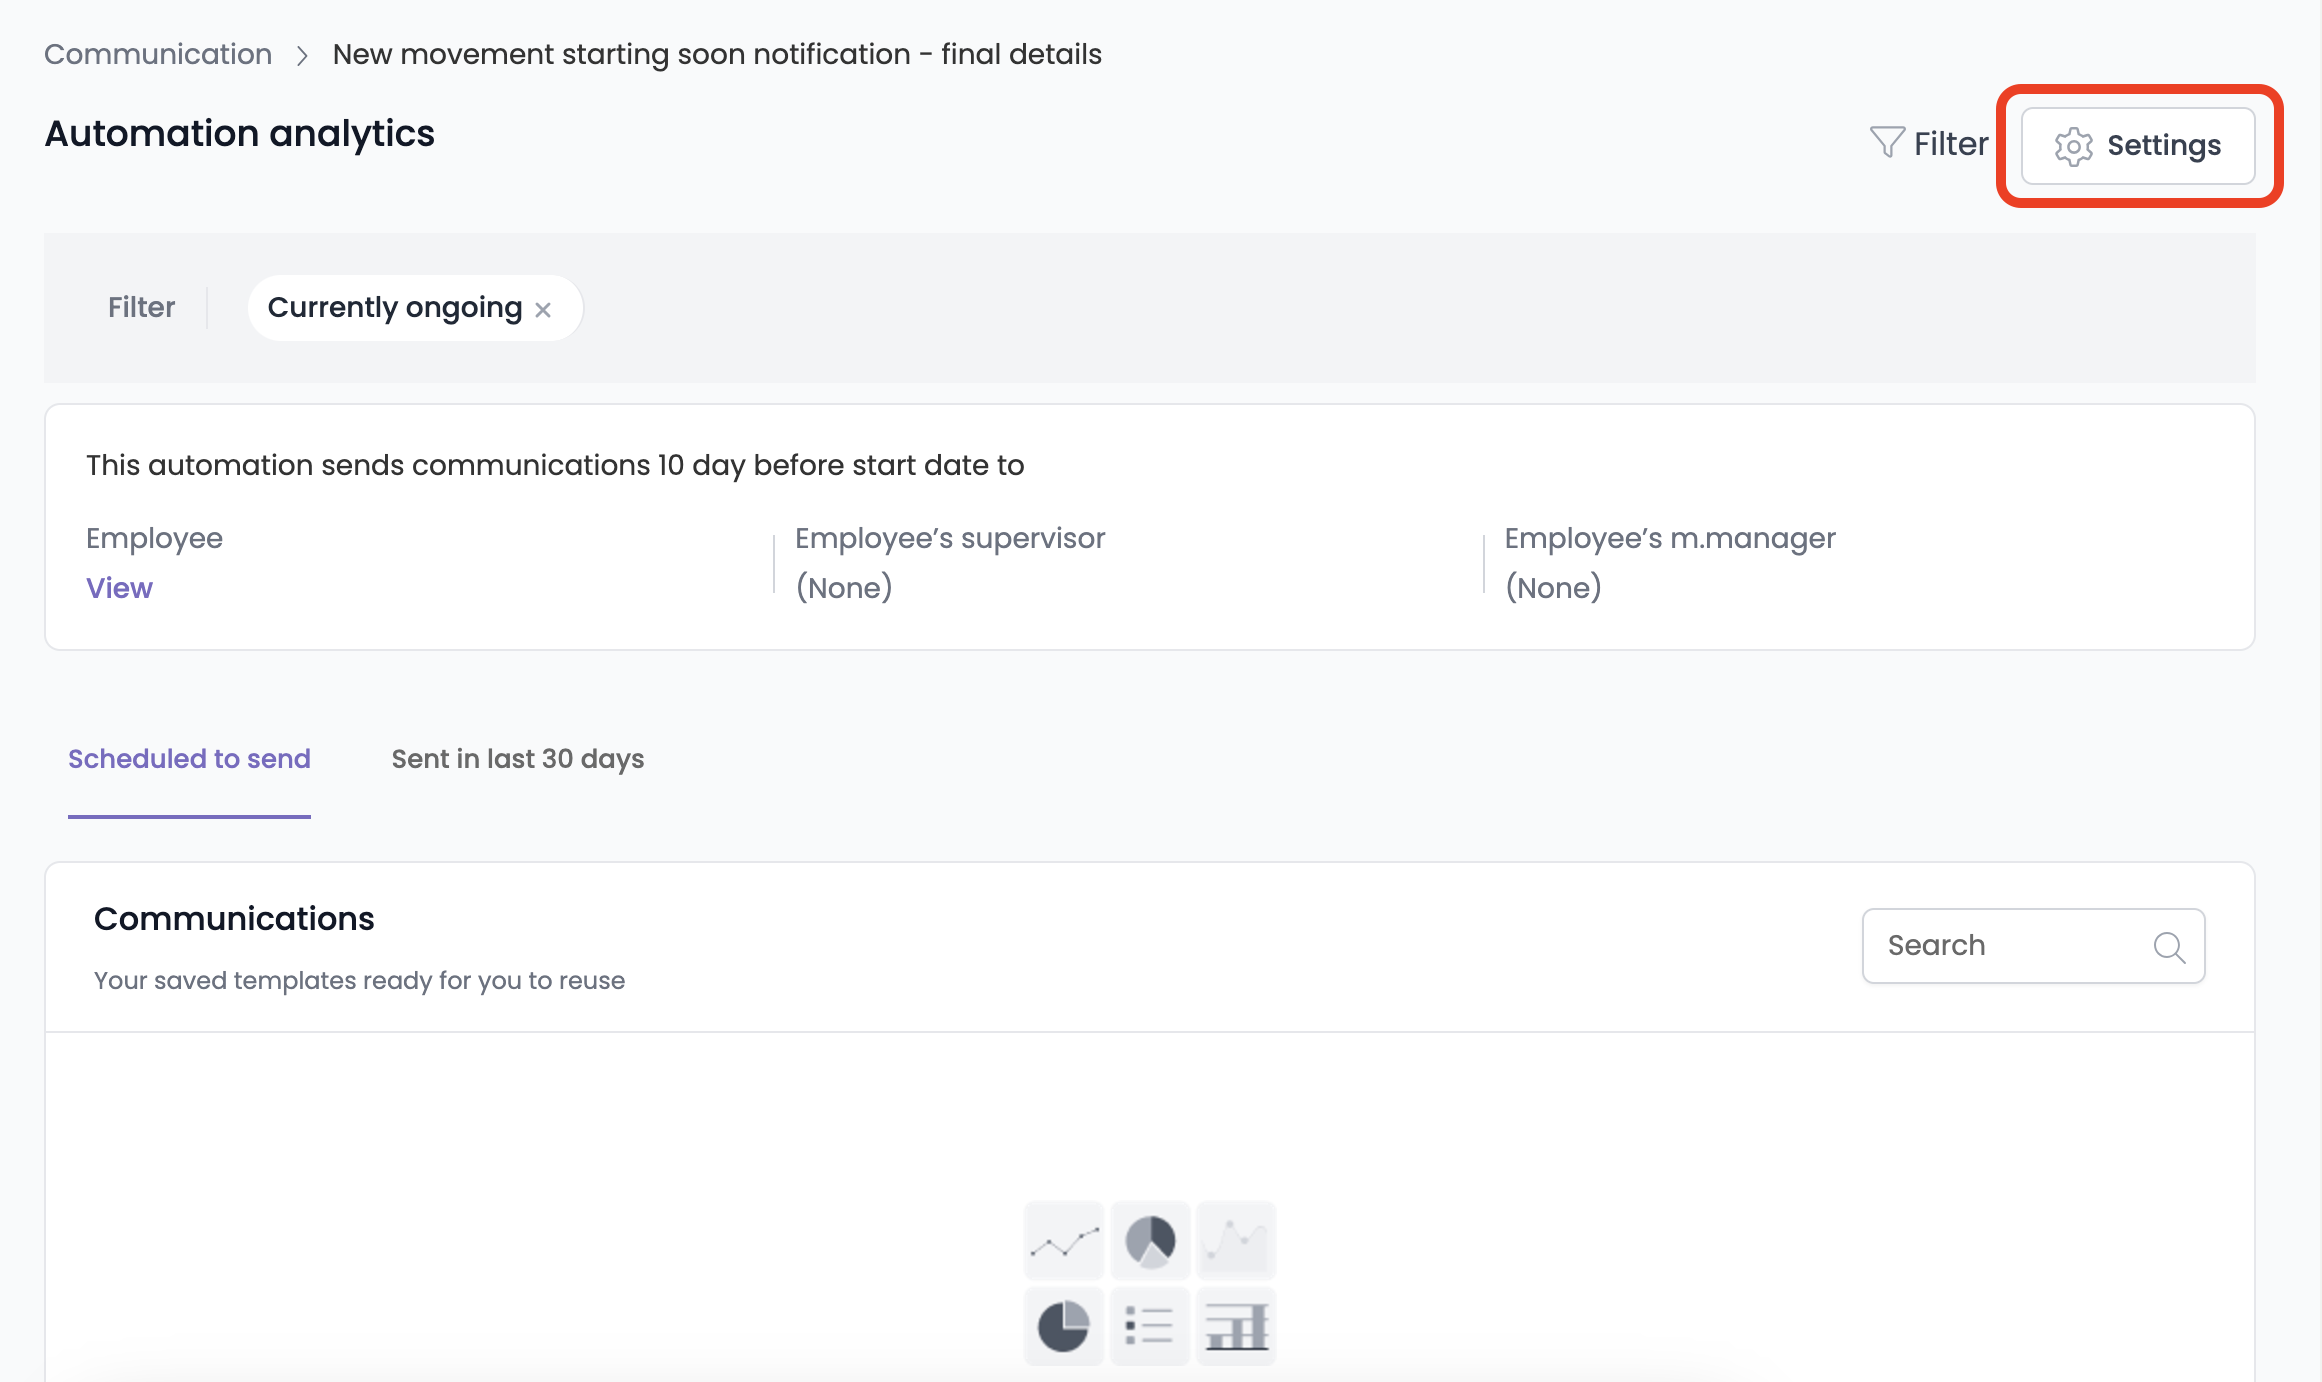Click the Filter label in filter bar
Image resolution: width=2322 pixels, height=1382 pixels.
(141, 308)
